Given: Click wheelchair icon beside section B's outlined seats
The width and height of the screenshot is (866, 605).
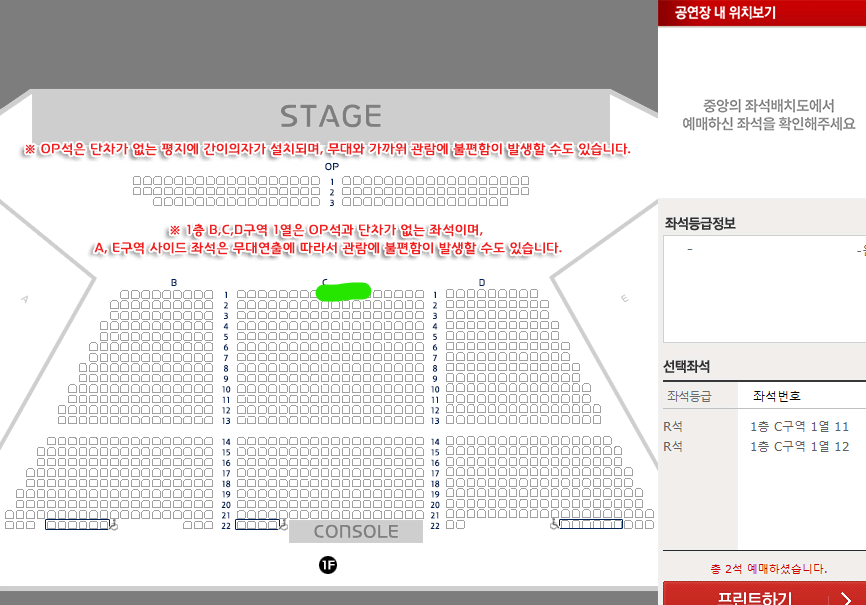Looking at the screenshot, I should (114, 524).
